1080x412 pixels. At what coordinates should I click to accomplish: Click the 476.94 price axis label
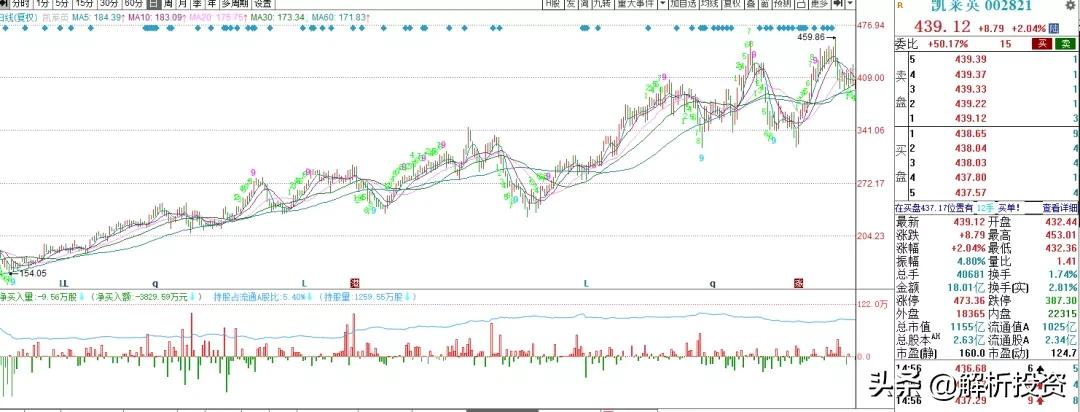tap(871, 25)
